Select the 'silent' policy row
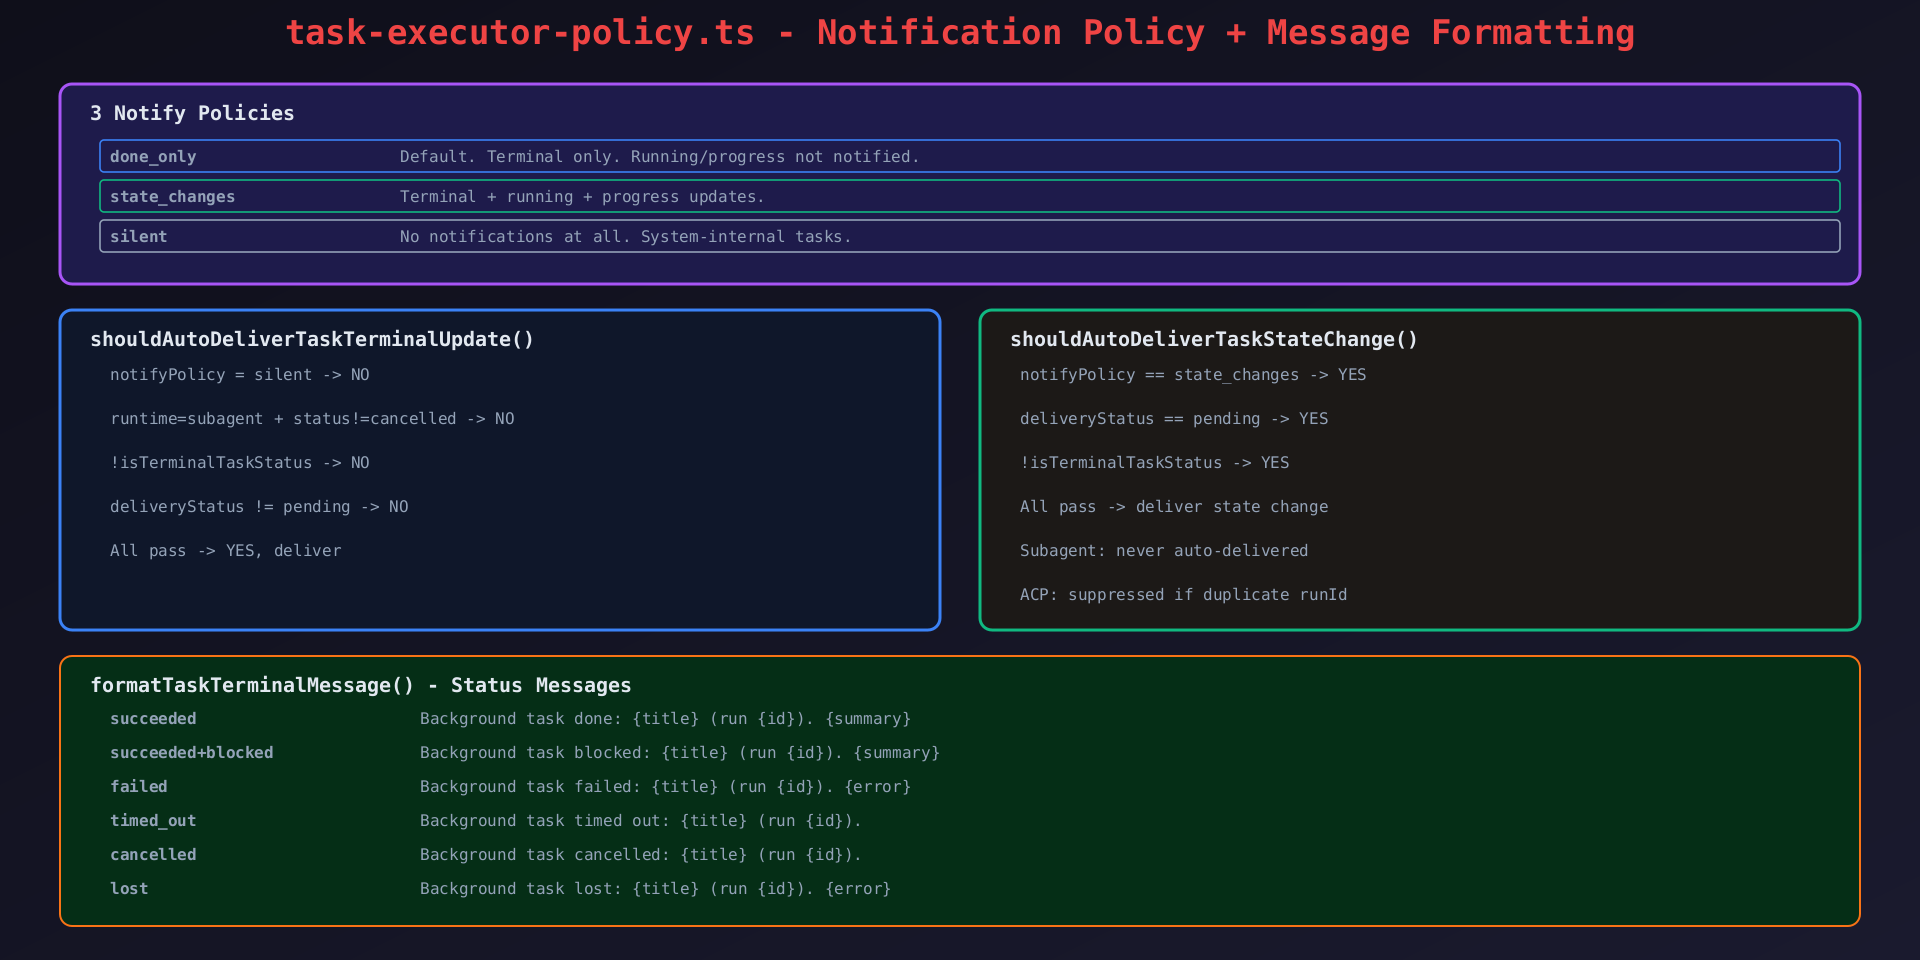The width and height of the screenshot is (1920, 960). pos(969,236)
